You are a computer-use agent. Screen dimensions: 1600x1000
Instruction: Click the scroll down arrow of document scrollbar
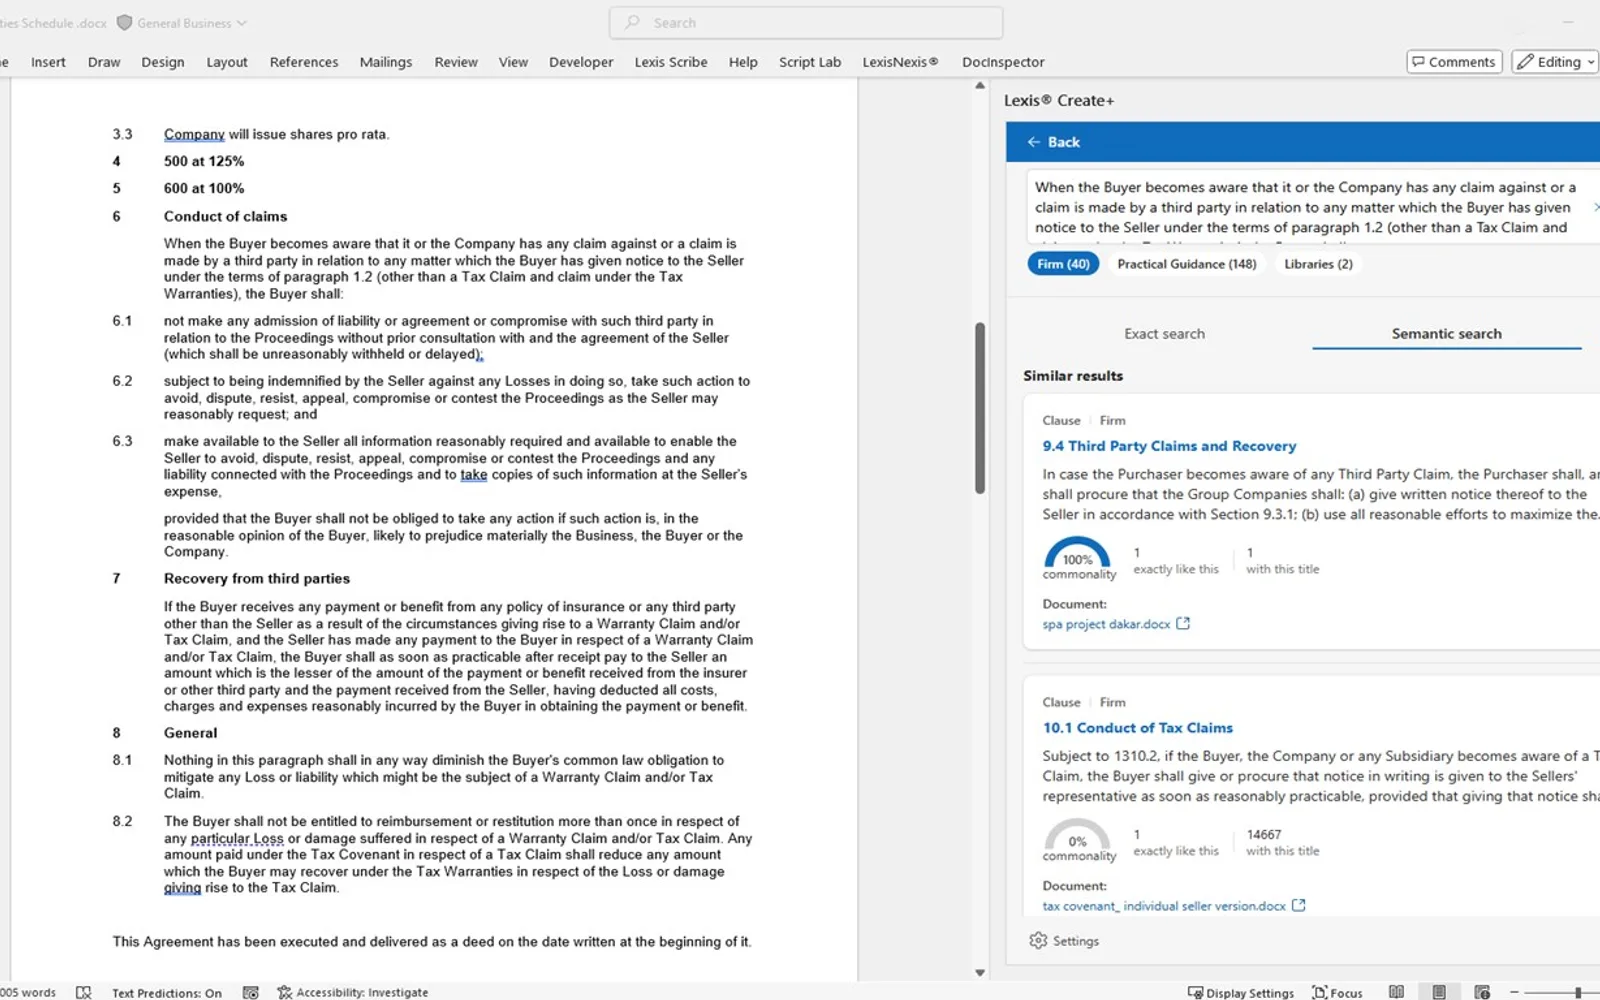pos(980,972)
